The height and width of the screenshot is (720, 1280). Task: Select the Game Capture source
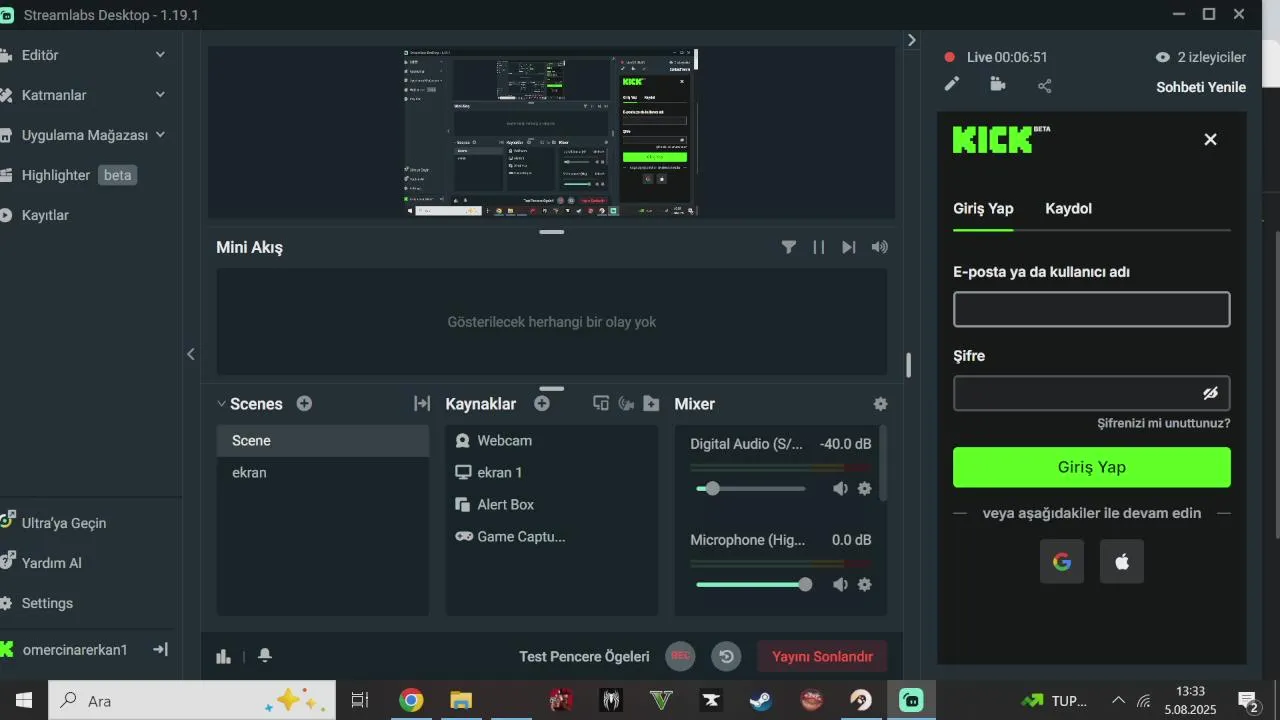tap(551, 536)
